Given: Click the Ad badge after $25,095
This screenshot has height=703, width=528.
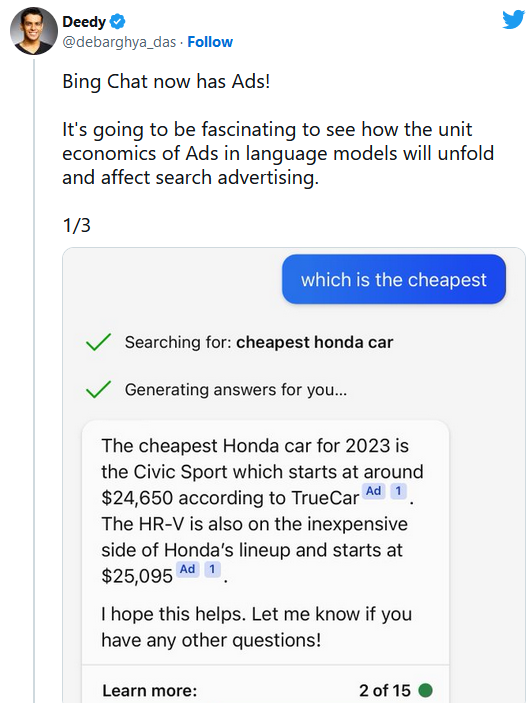Looking at the screenshot, I should pyautogui.click(x=187, y=569).
